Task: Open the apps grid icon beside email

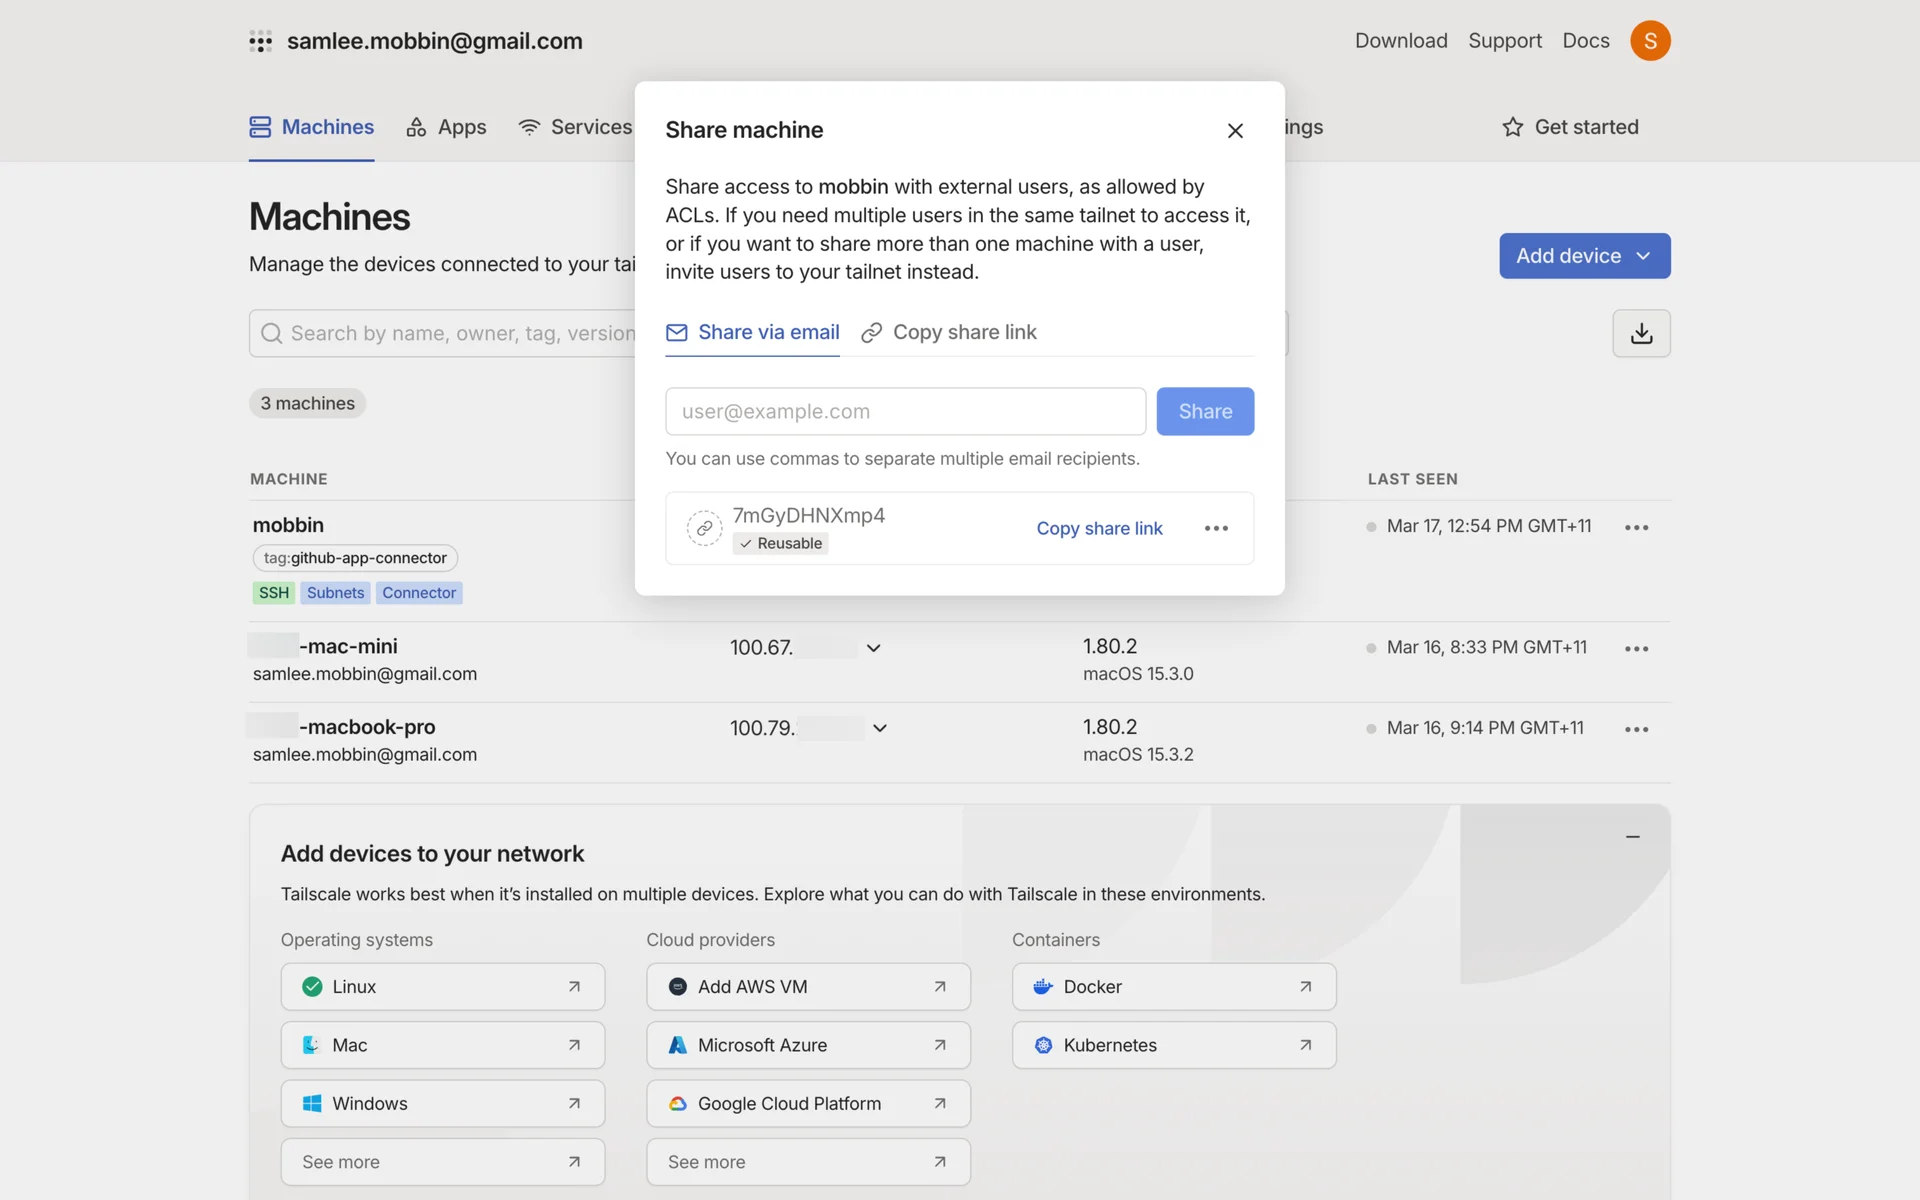Action: [260, 41]
